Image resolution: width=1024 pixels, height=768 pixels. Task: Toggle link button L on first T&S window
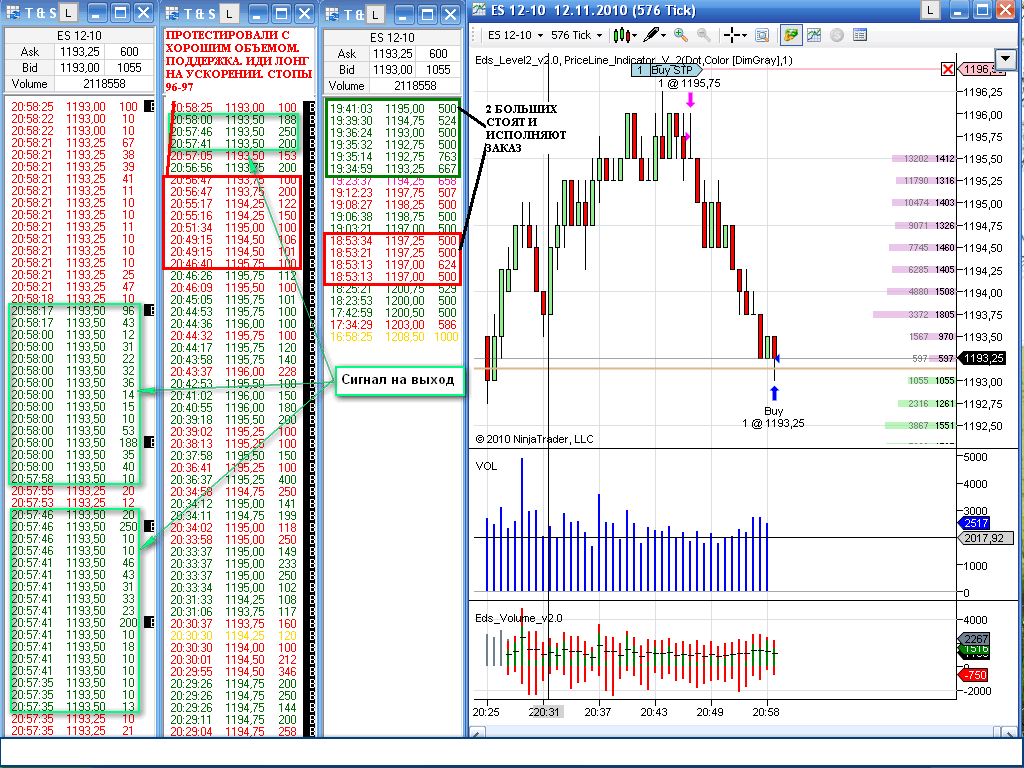[66, 13]
